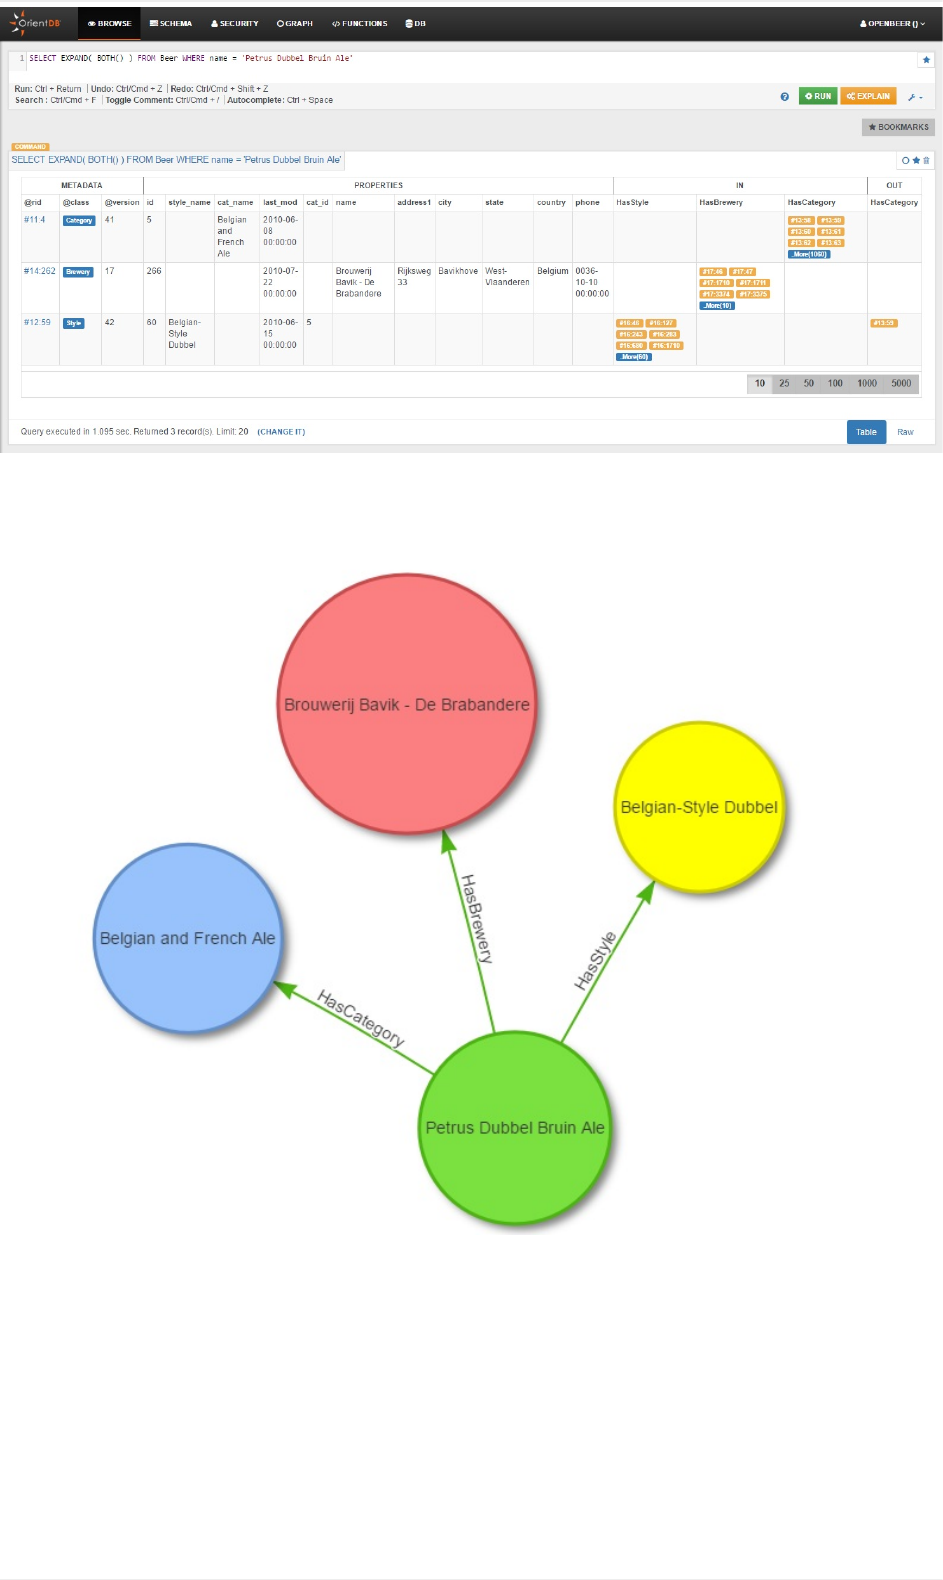This screenshot has height=1580, width=943.
Task: Set page size to 25
Action: (784, 383)
